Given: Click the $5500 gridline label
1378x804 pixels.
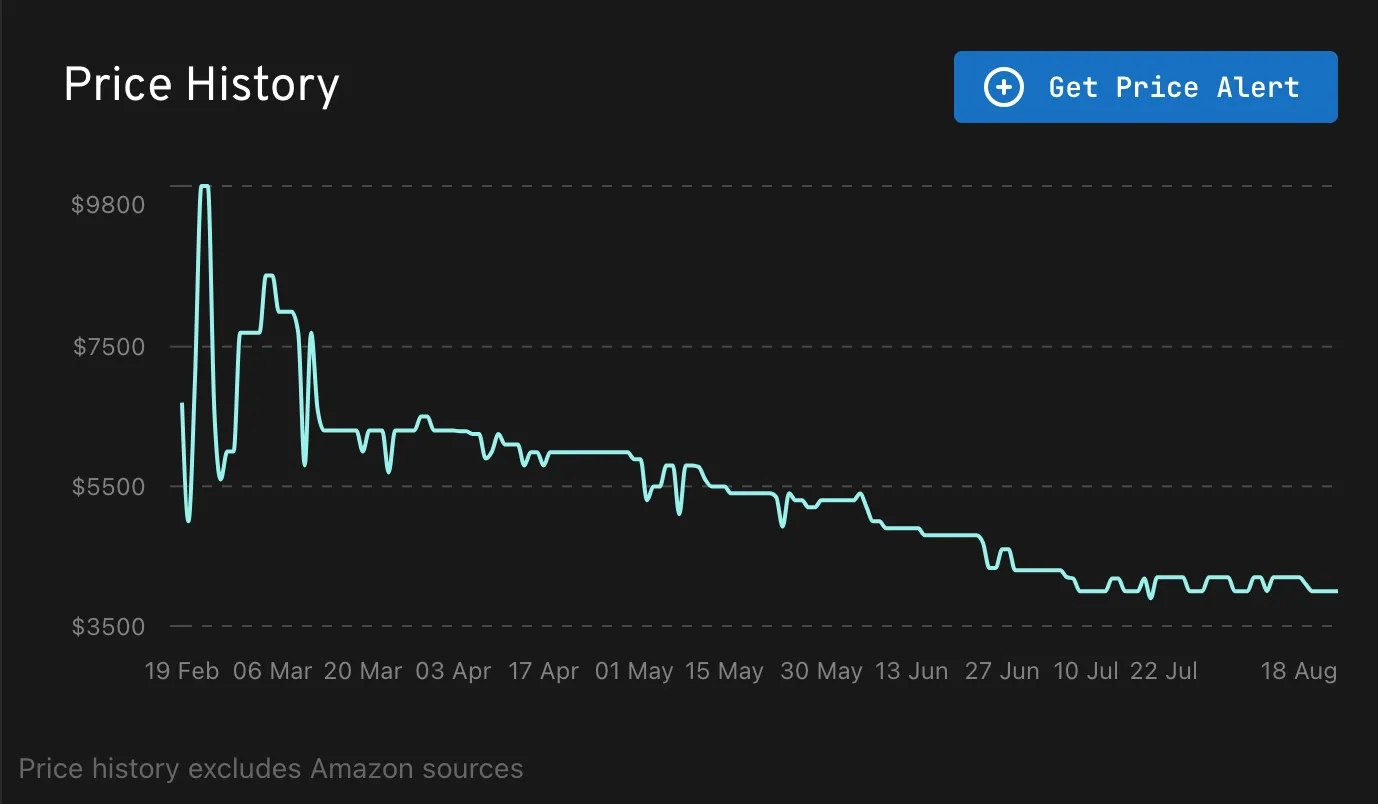Looking at the screenshot, I should coord(109,487).
